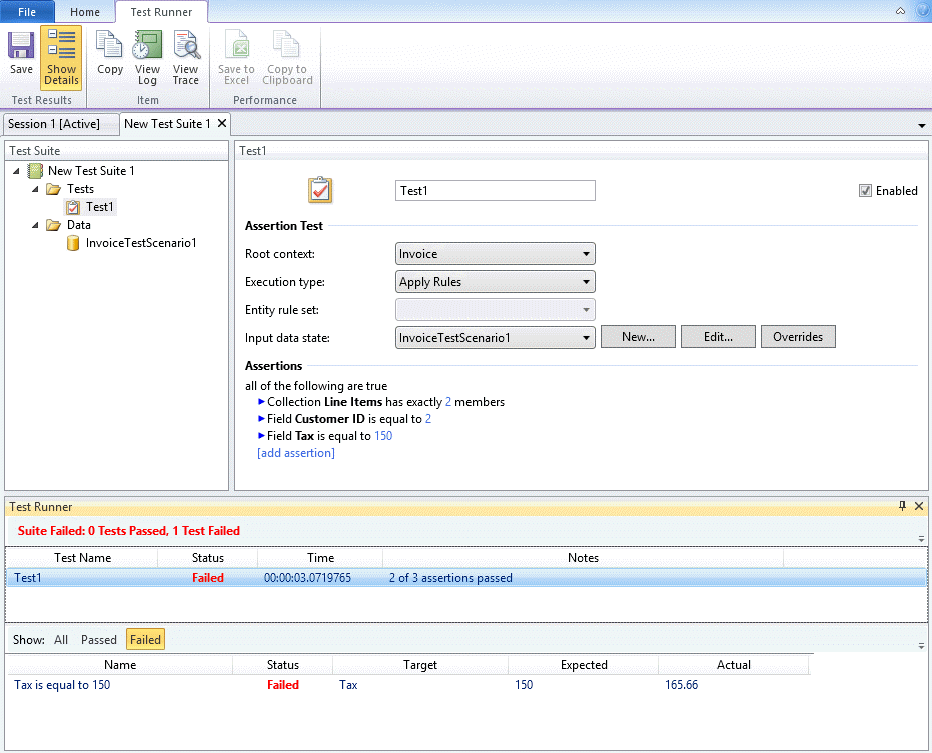
Task: Toggle the Show Details ribbon button
Action: click(61, 57)
